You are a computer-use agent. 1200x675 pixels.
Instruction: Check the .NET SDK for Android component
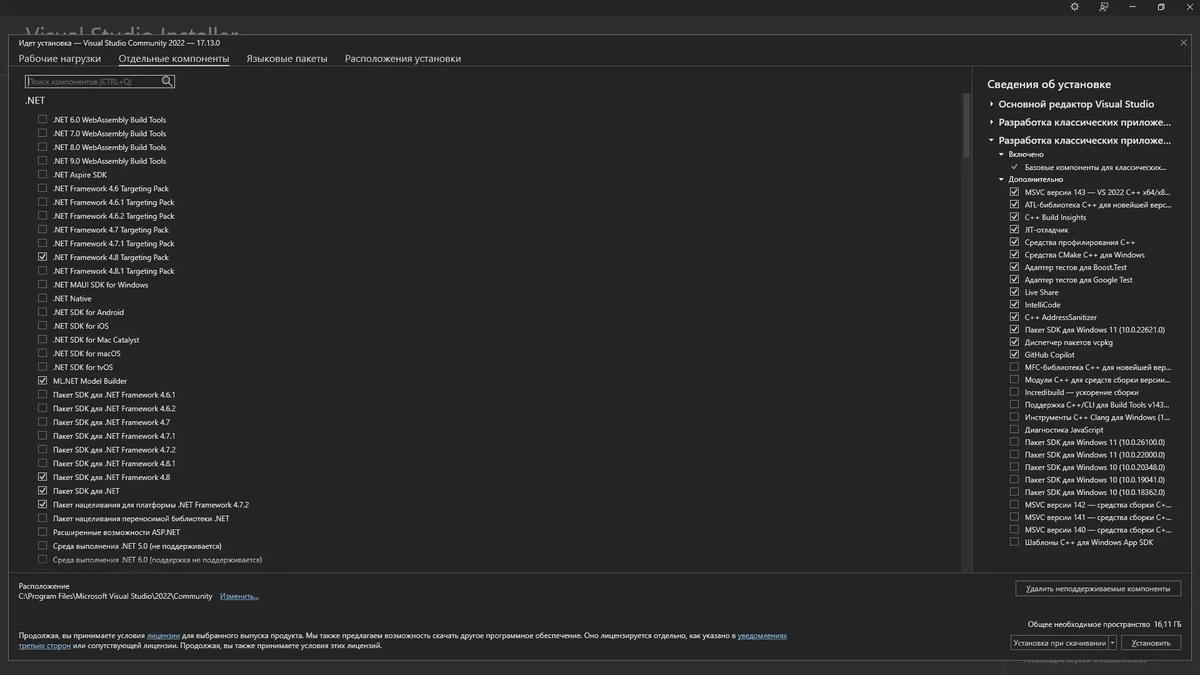[x=42, y=312]
